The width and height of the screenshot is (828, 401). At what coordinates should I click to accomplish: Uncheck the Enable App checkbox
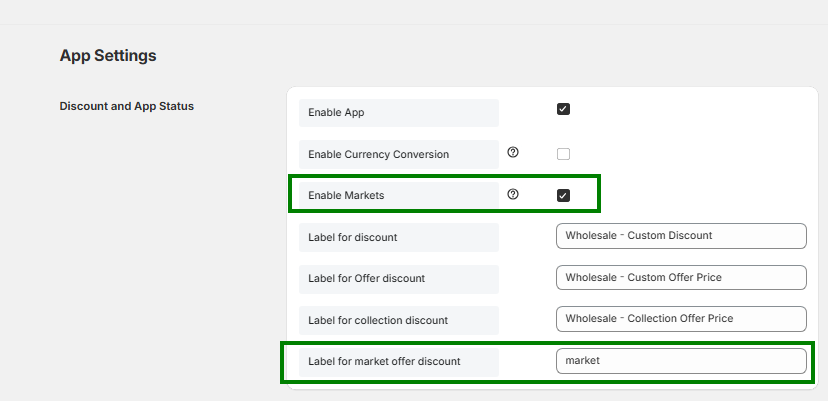click(x=563, y=109)
